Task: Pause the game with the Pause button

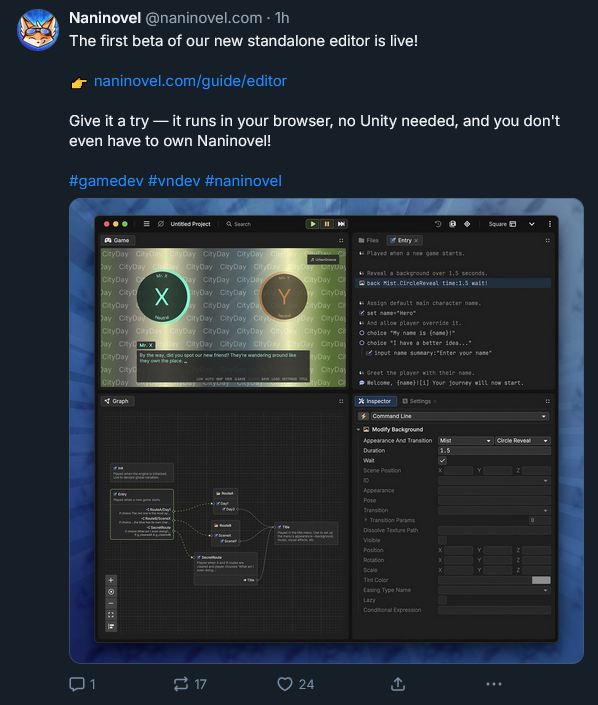Action: pyautogui.click(x=327, y=224)
